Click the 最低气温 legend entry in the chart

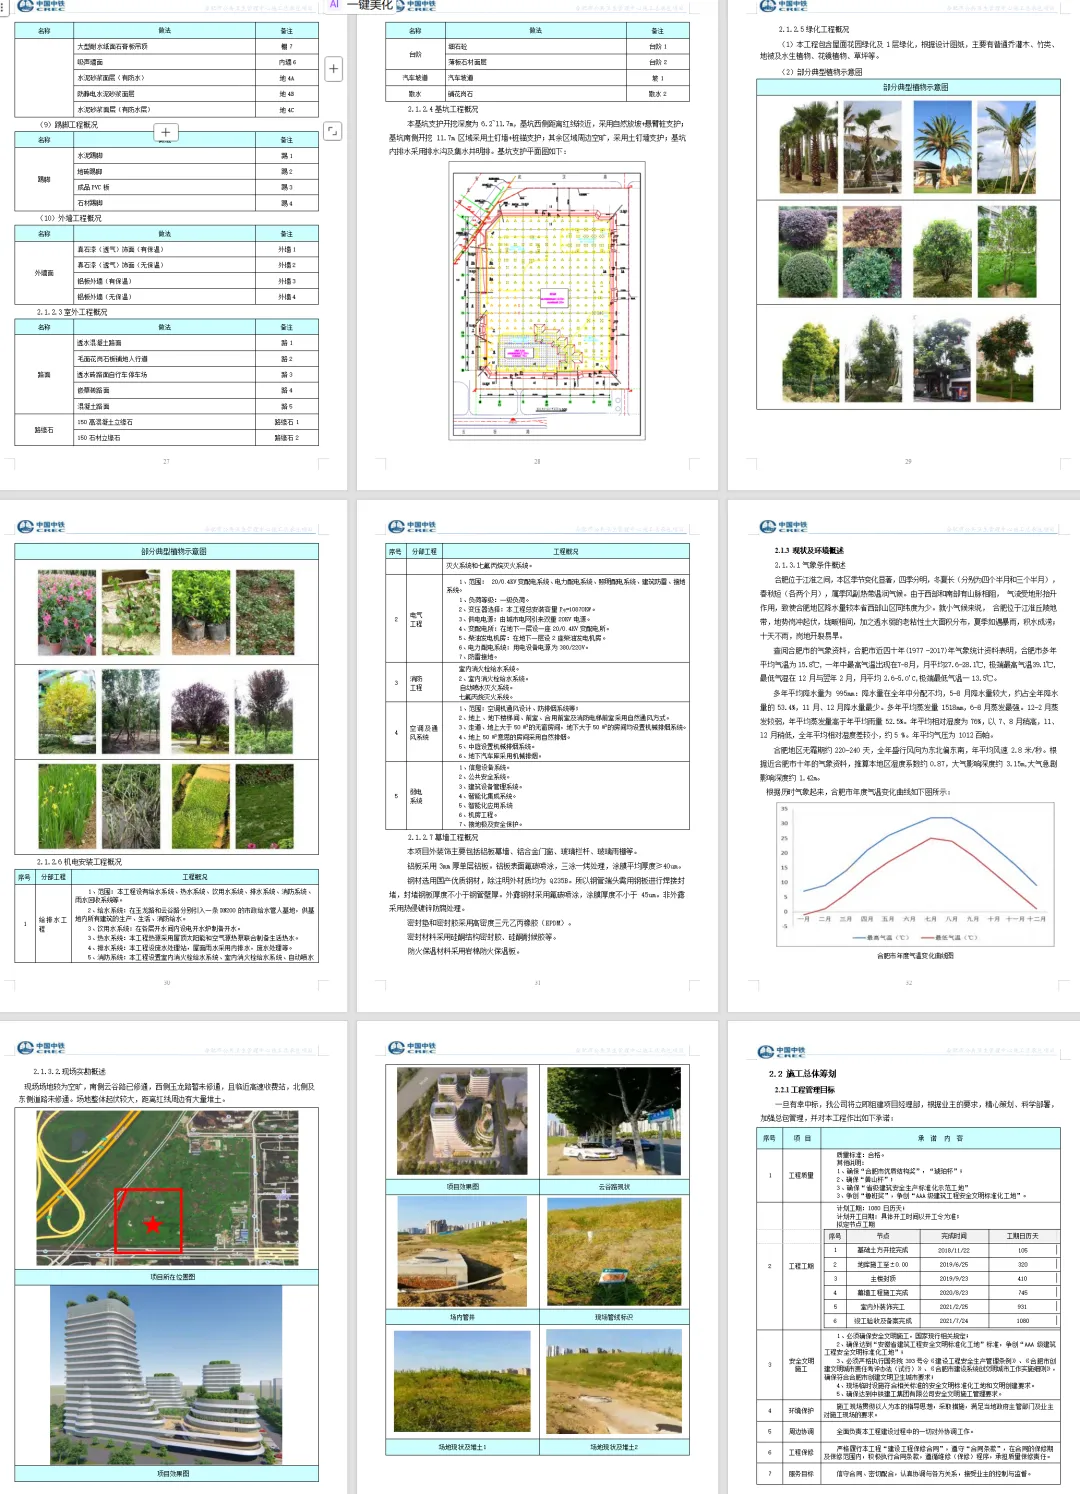coord(950,937)
